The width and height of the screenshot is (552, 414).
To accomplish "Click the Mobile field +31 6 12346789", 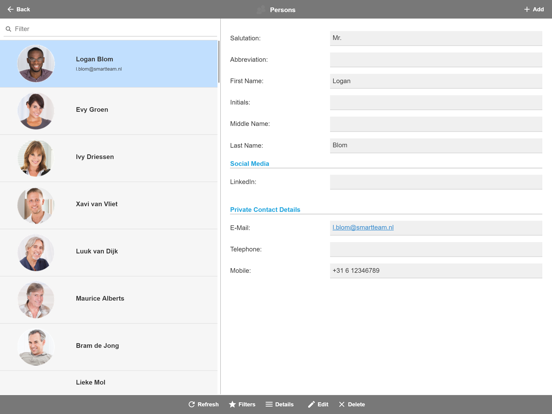I will click(x=436, y=271).
